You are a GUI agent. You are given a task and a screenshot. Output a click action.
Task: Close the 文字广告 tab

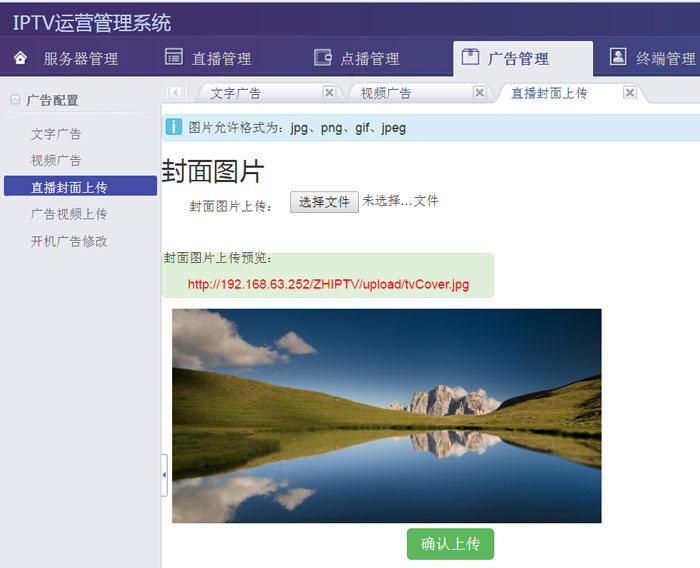pyautogui.click(x=329, y=92)
